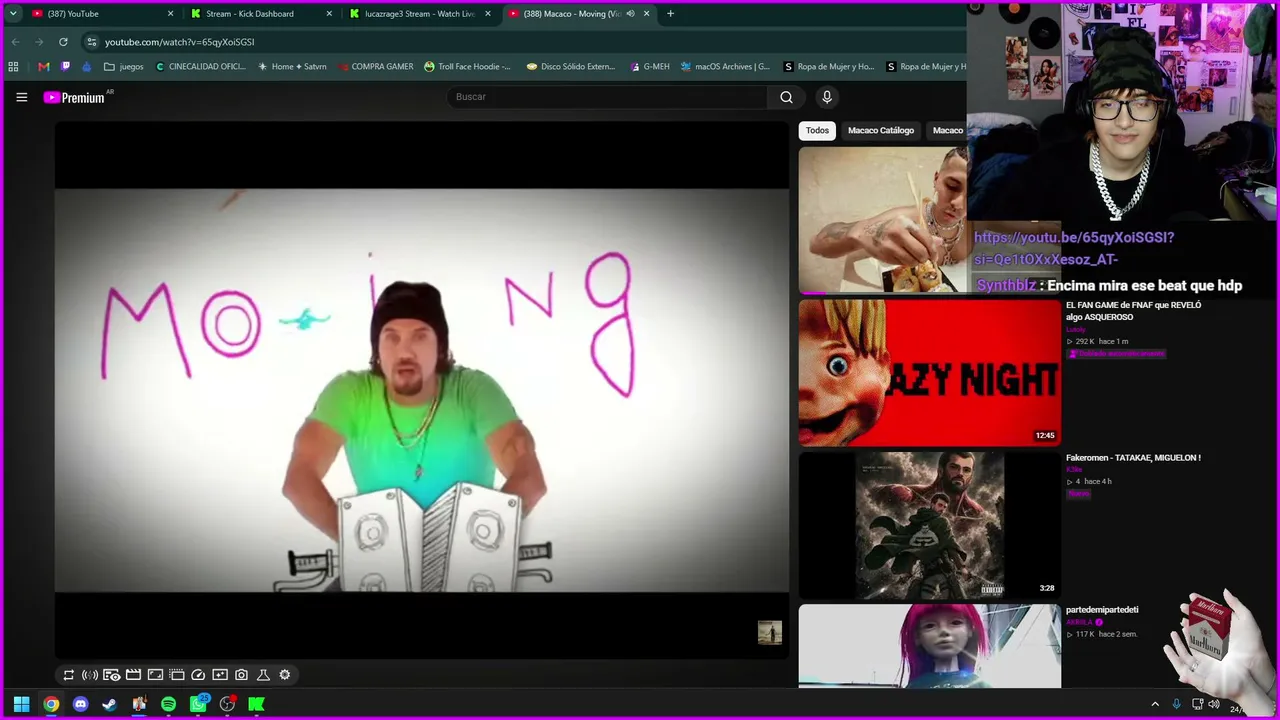Toggle the list-with-eye visibility icon
The width and height of the screenshot is (1280, 720).
[111, 675]
